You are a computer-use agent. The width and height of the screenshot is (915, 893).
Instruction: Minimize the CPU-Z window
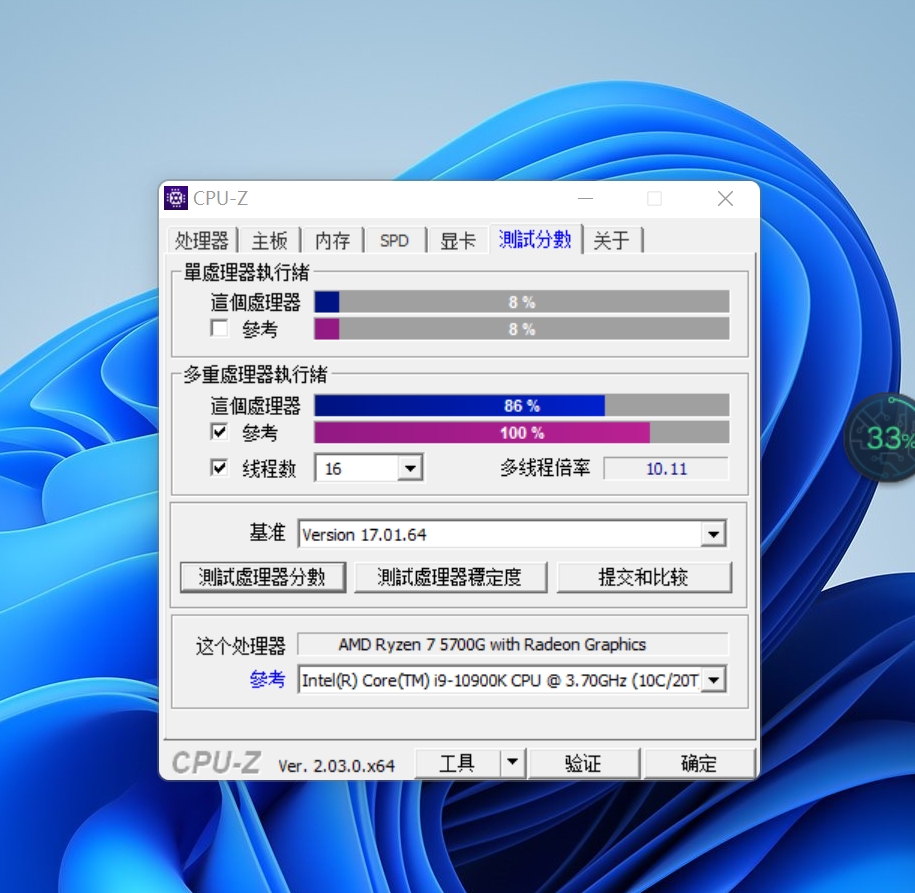(x=585, y=198)
